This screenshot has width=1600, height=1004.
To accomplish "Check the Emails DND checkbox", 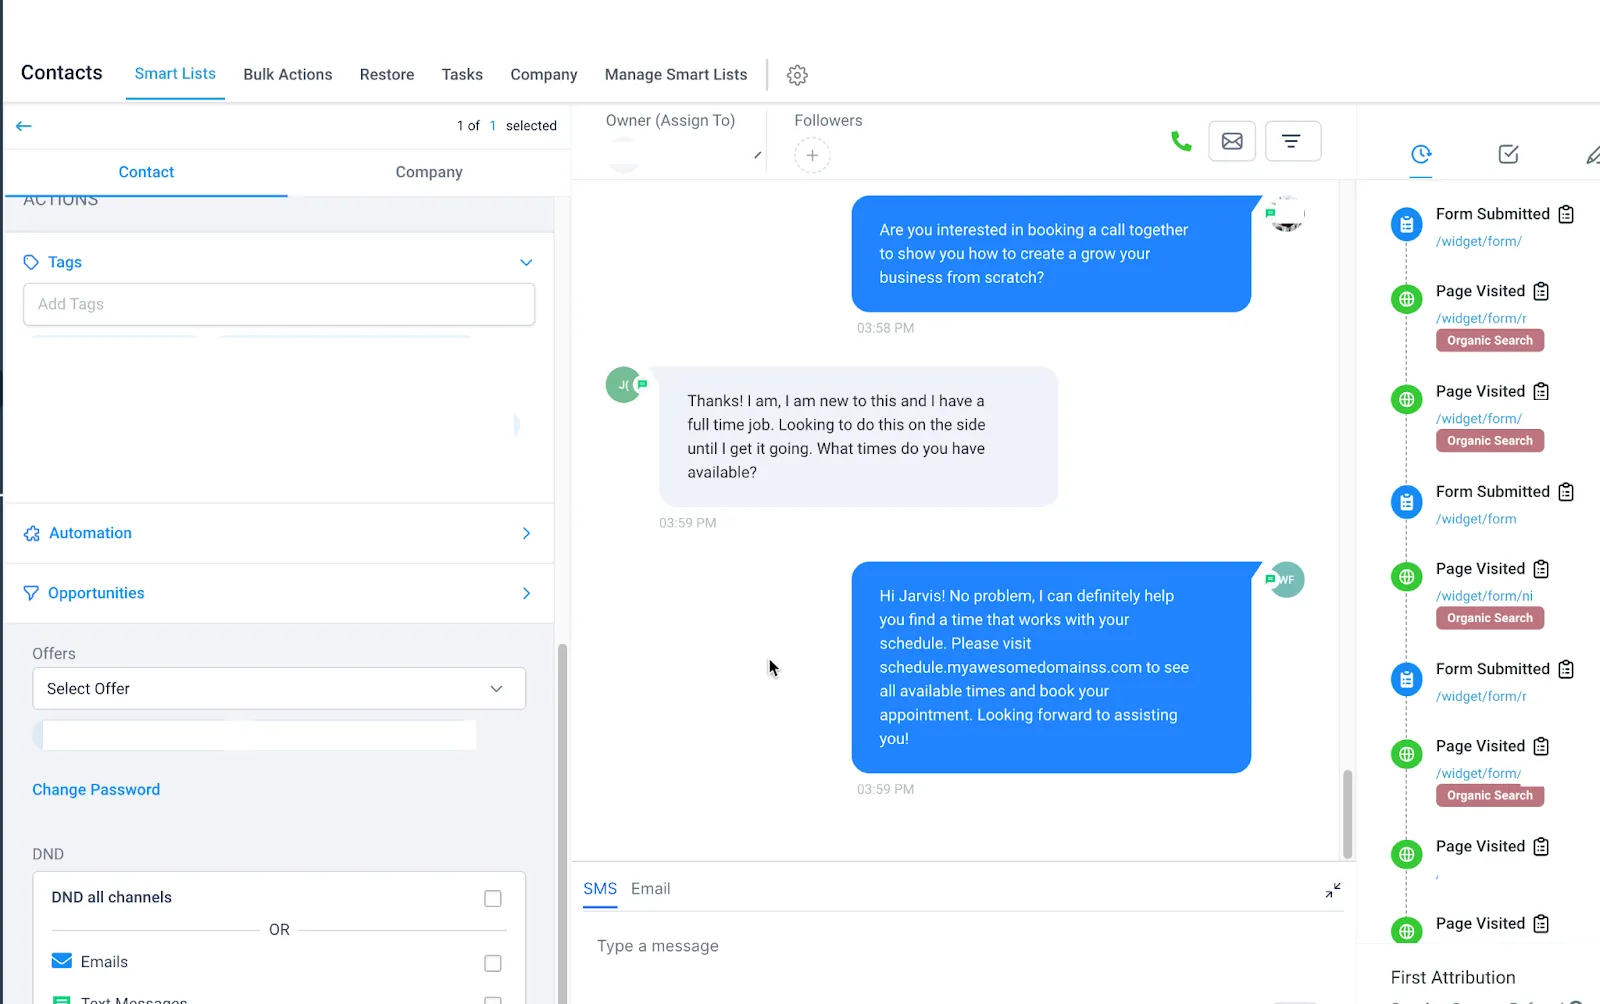I will tap(493, 963).
